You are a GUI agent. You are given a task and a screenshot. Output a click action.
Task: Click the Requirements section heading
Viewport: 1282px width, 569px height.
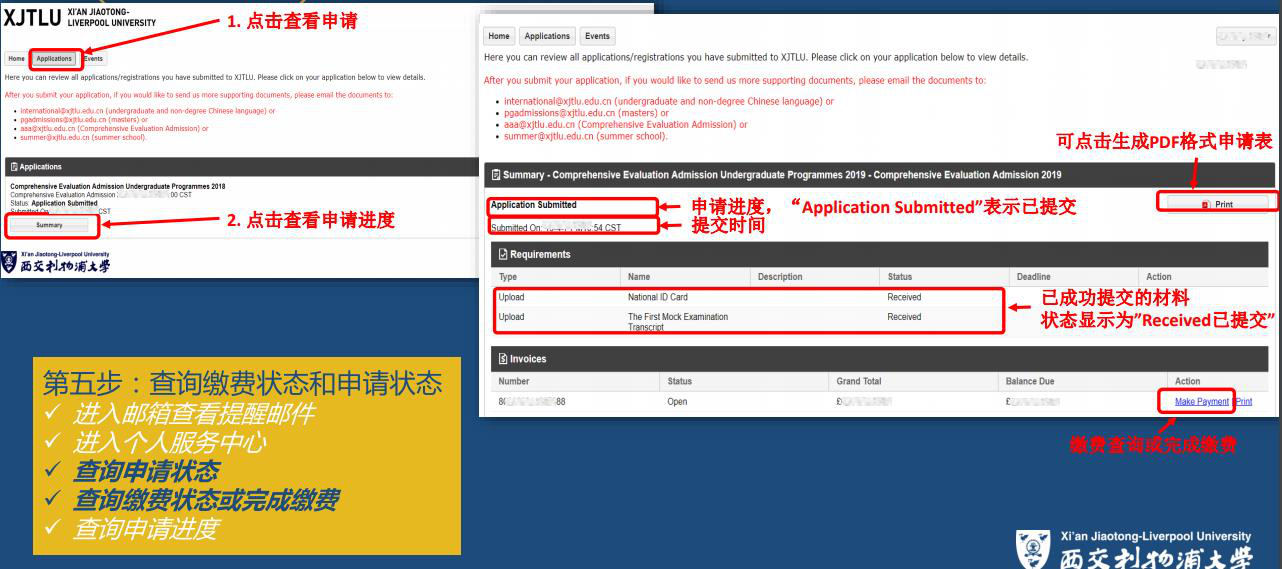(x=540, y=254)
